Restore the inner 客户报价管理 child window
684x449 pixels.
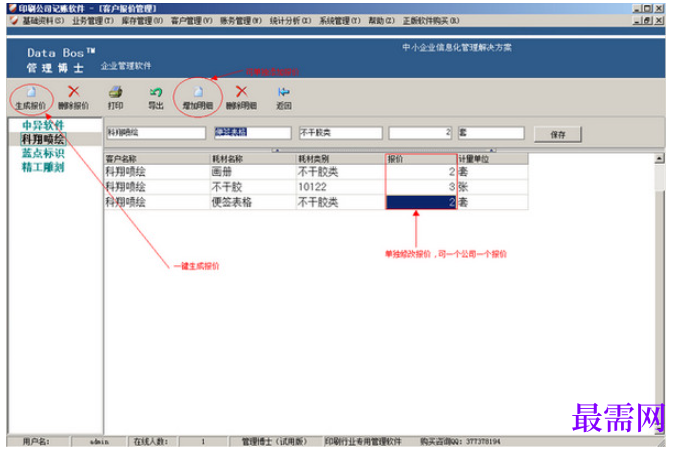click(x=647, y=21)
